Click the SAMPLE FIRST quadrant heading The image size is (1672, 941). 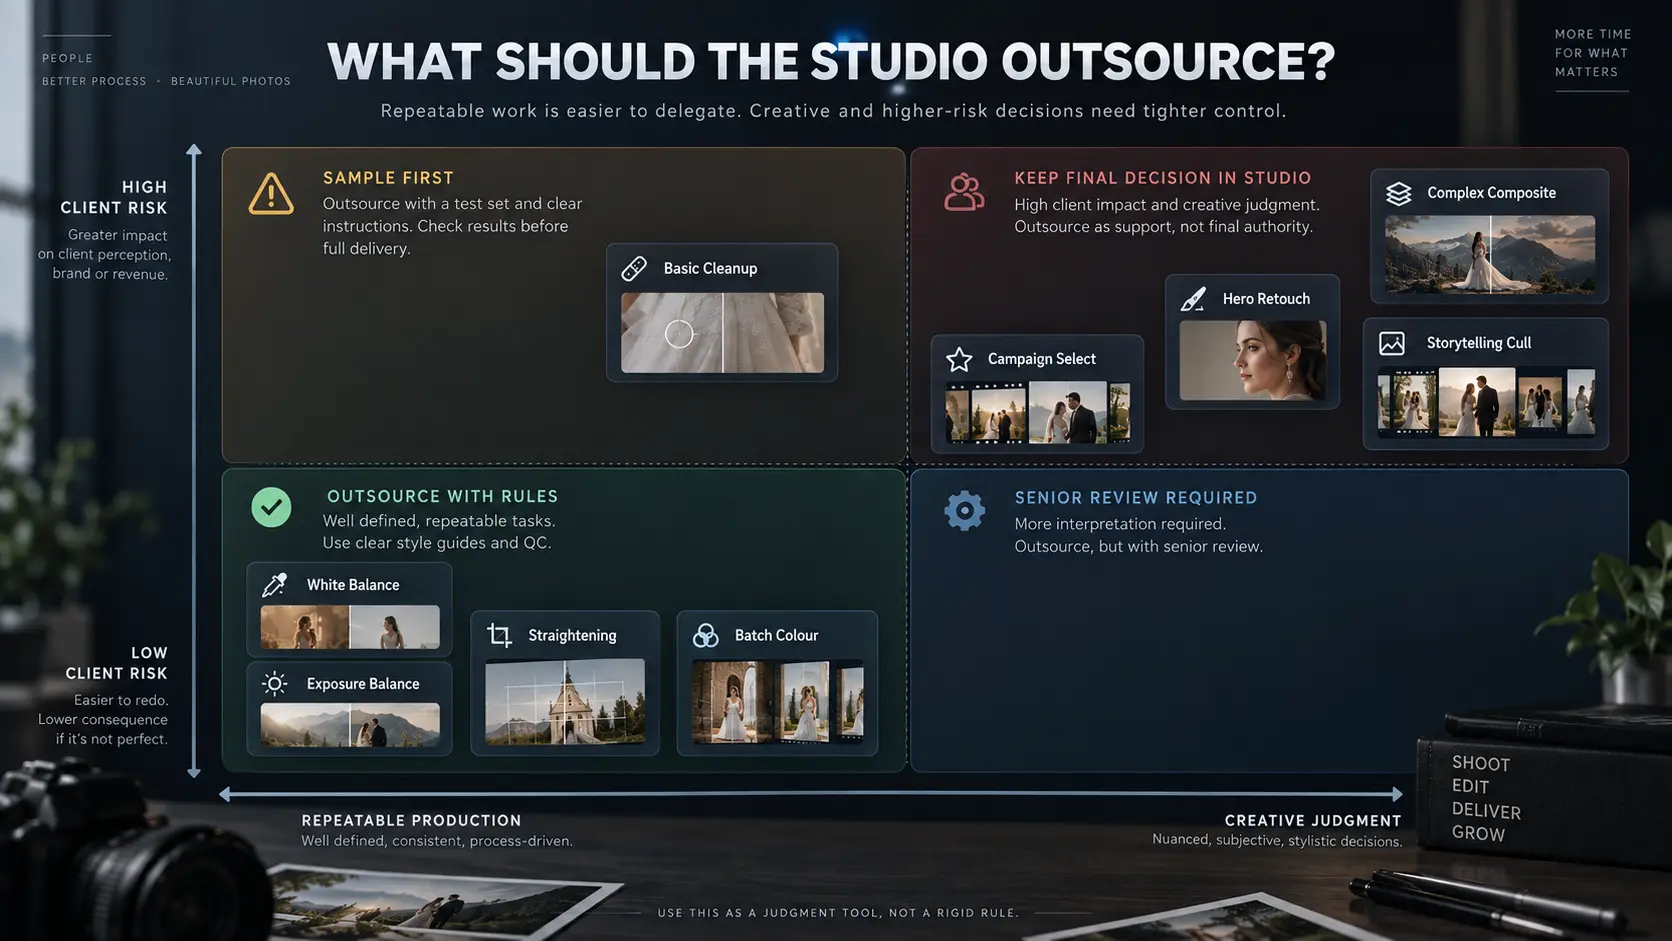388,178
